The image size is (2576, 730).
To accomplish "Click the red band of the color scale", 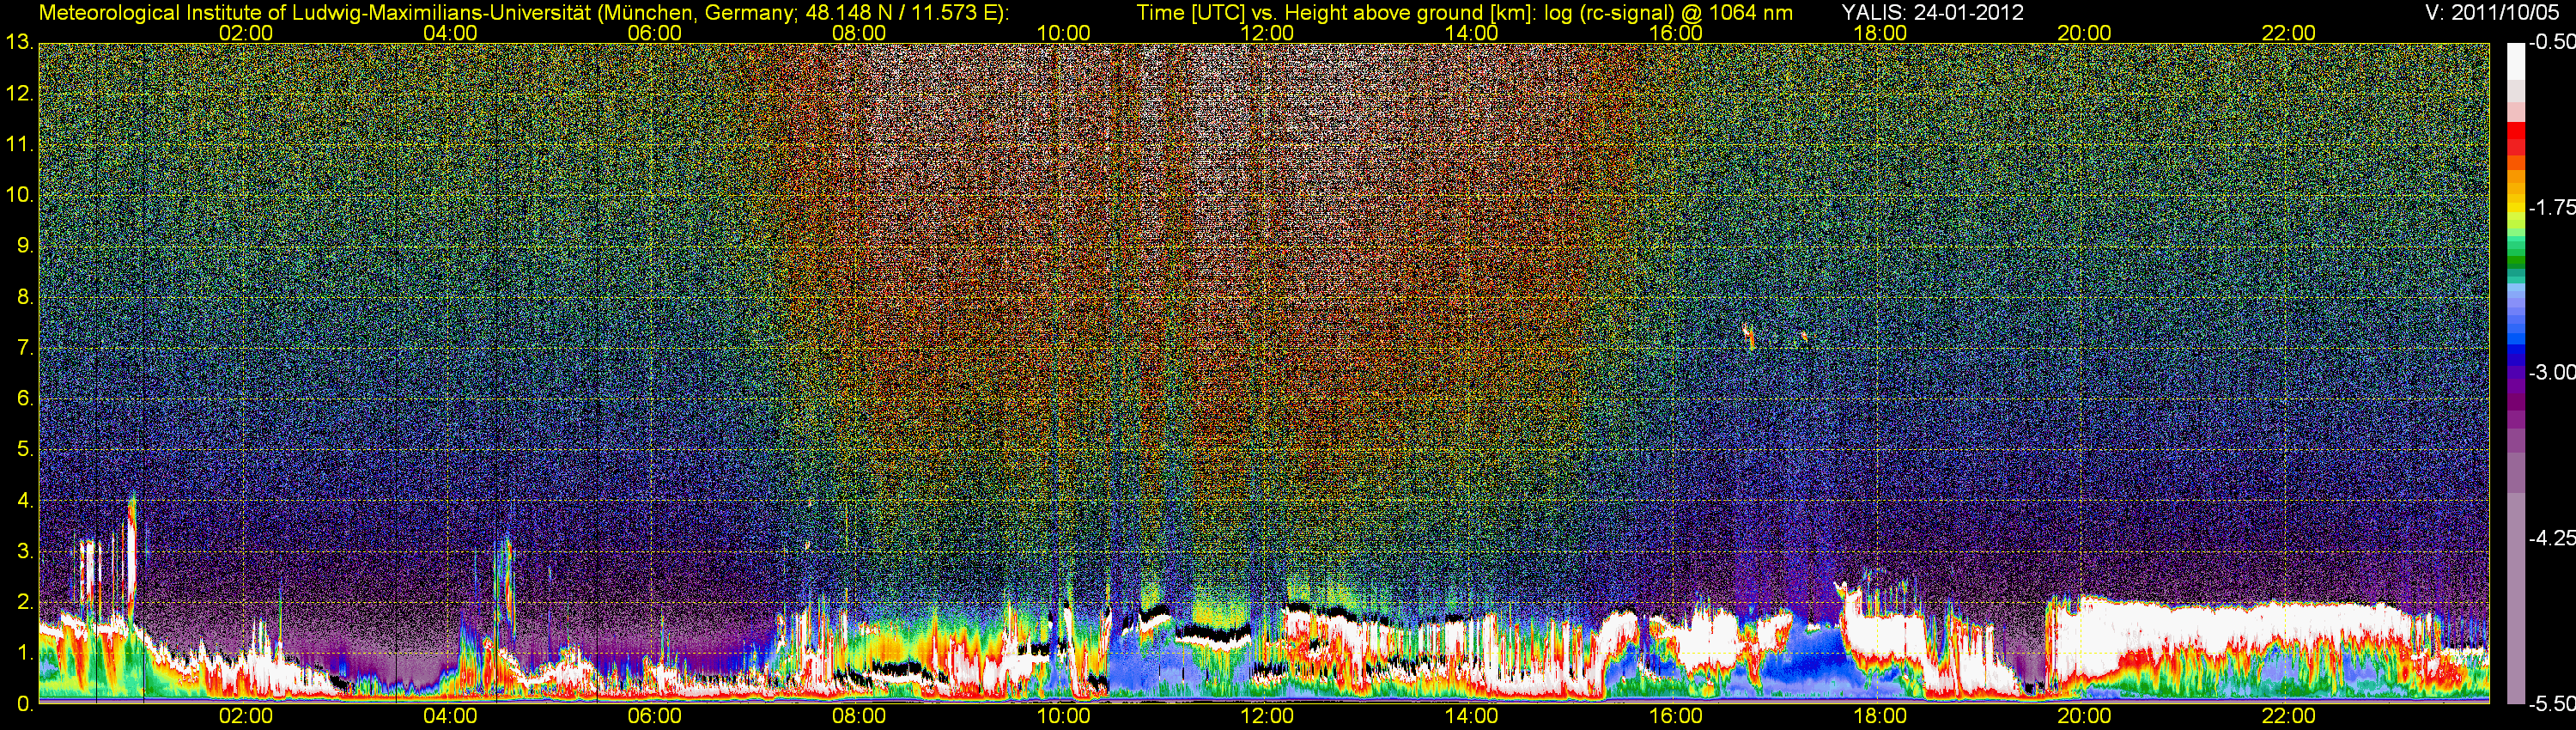I will [x=2515, y=138].
